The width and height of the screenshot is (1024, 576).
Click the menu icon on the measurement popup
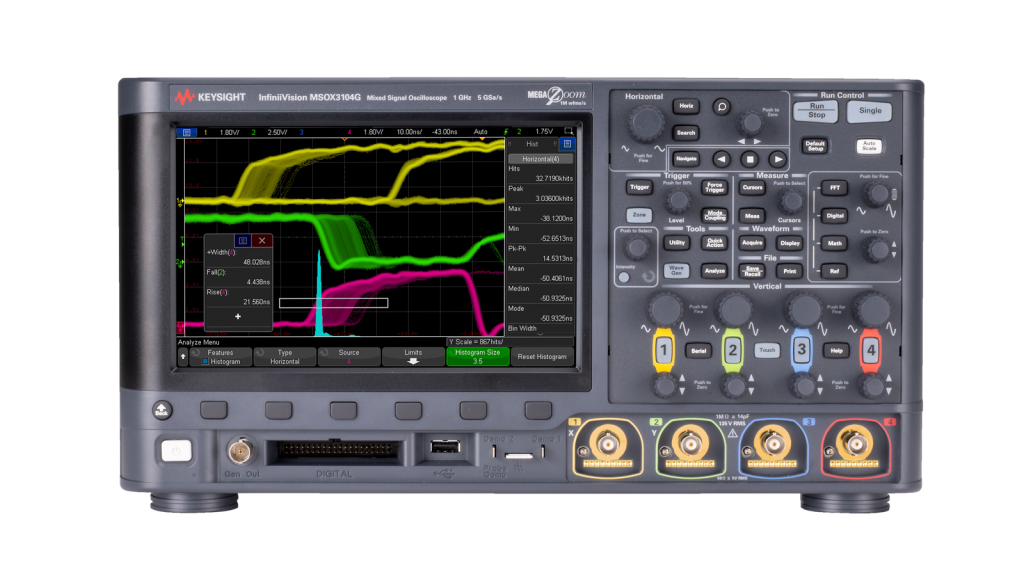[x=243, y=241]
